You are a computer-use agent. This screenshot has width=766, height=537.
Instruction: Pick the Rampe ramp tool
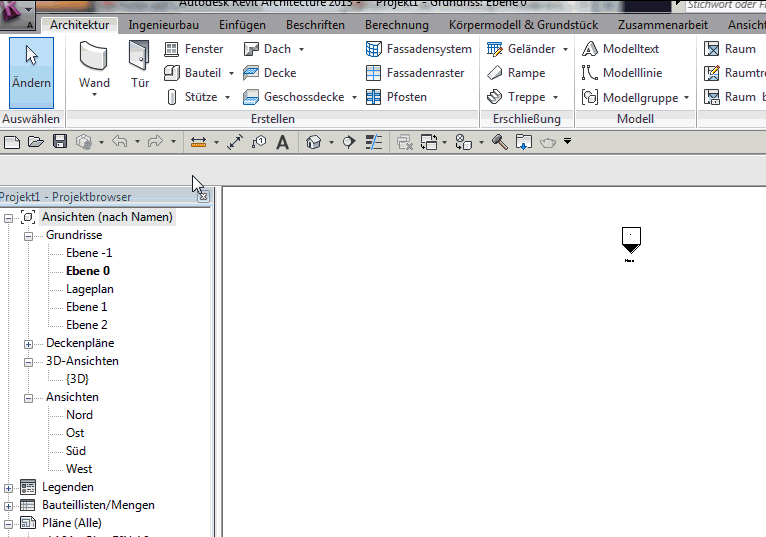(x=516, y=73)
